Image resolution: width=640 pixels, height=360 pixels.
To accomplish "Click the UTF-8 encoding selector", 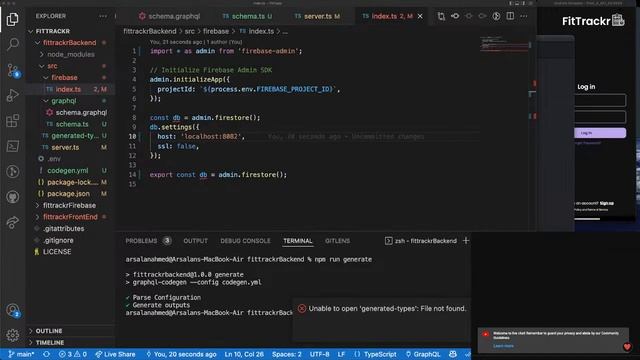I will click(x=320, y=354).
